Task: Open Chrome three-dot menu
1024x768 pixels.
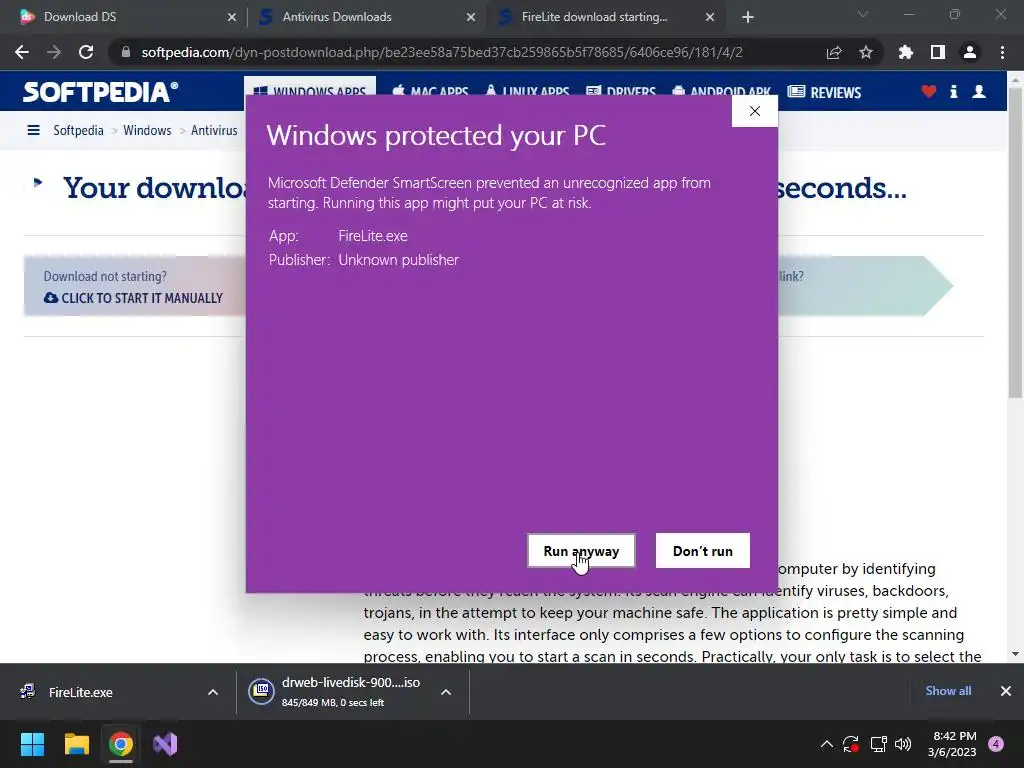Action: click(1002, 52)
